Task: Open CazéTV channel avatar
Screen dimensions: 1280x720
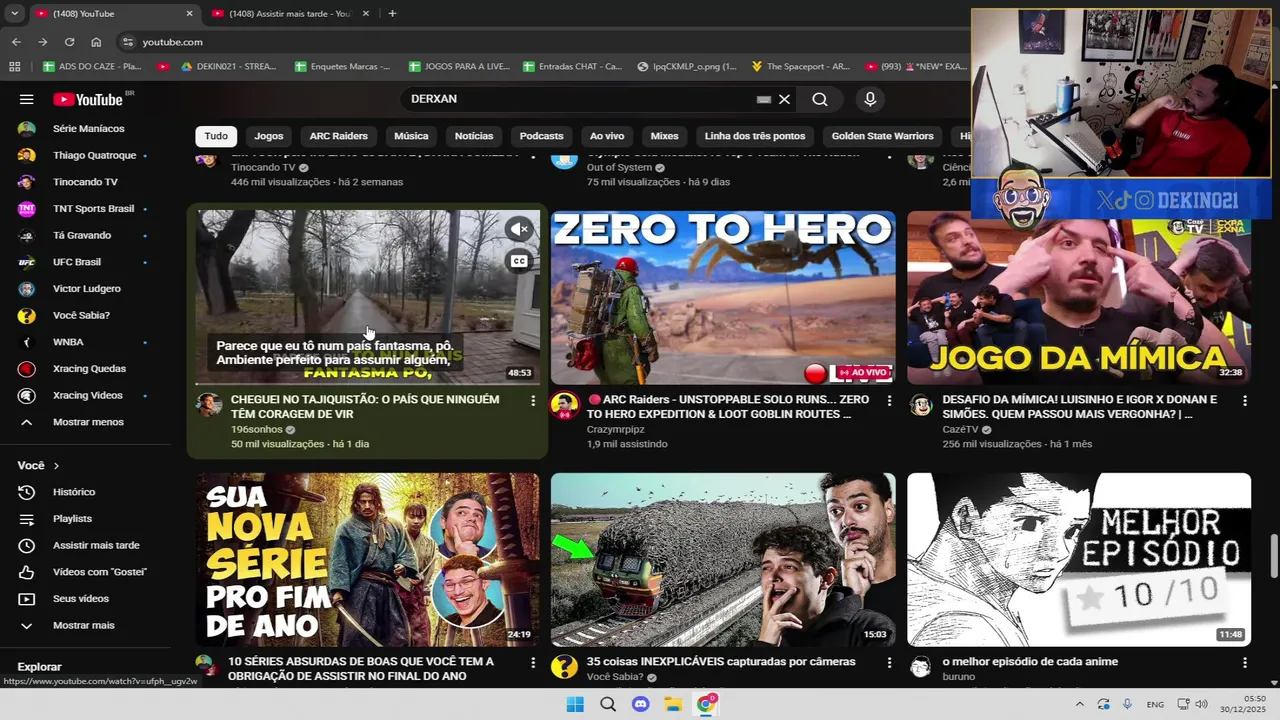Action: (x=920, y=405)
